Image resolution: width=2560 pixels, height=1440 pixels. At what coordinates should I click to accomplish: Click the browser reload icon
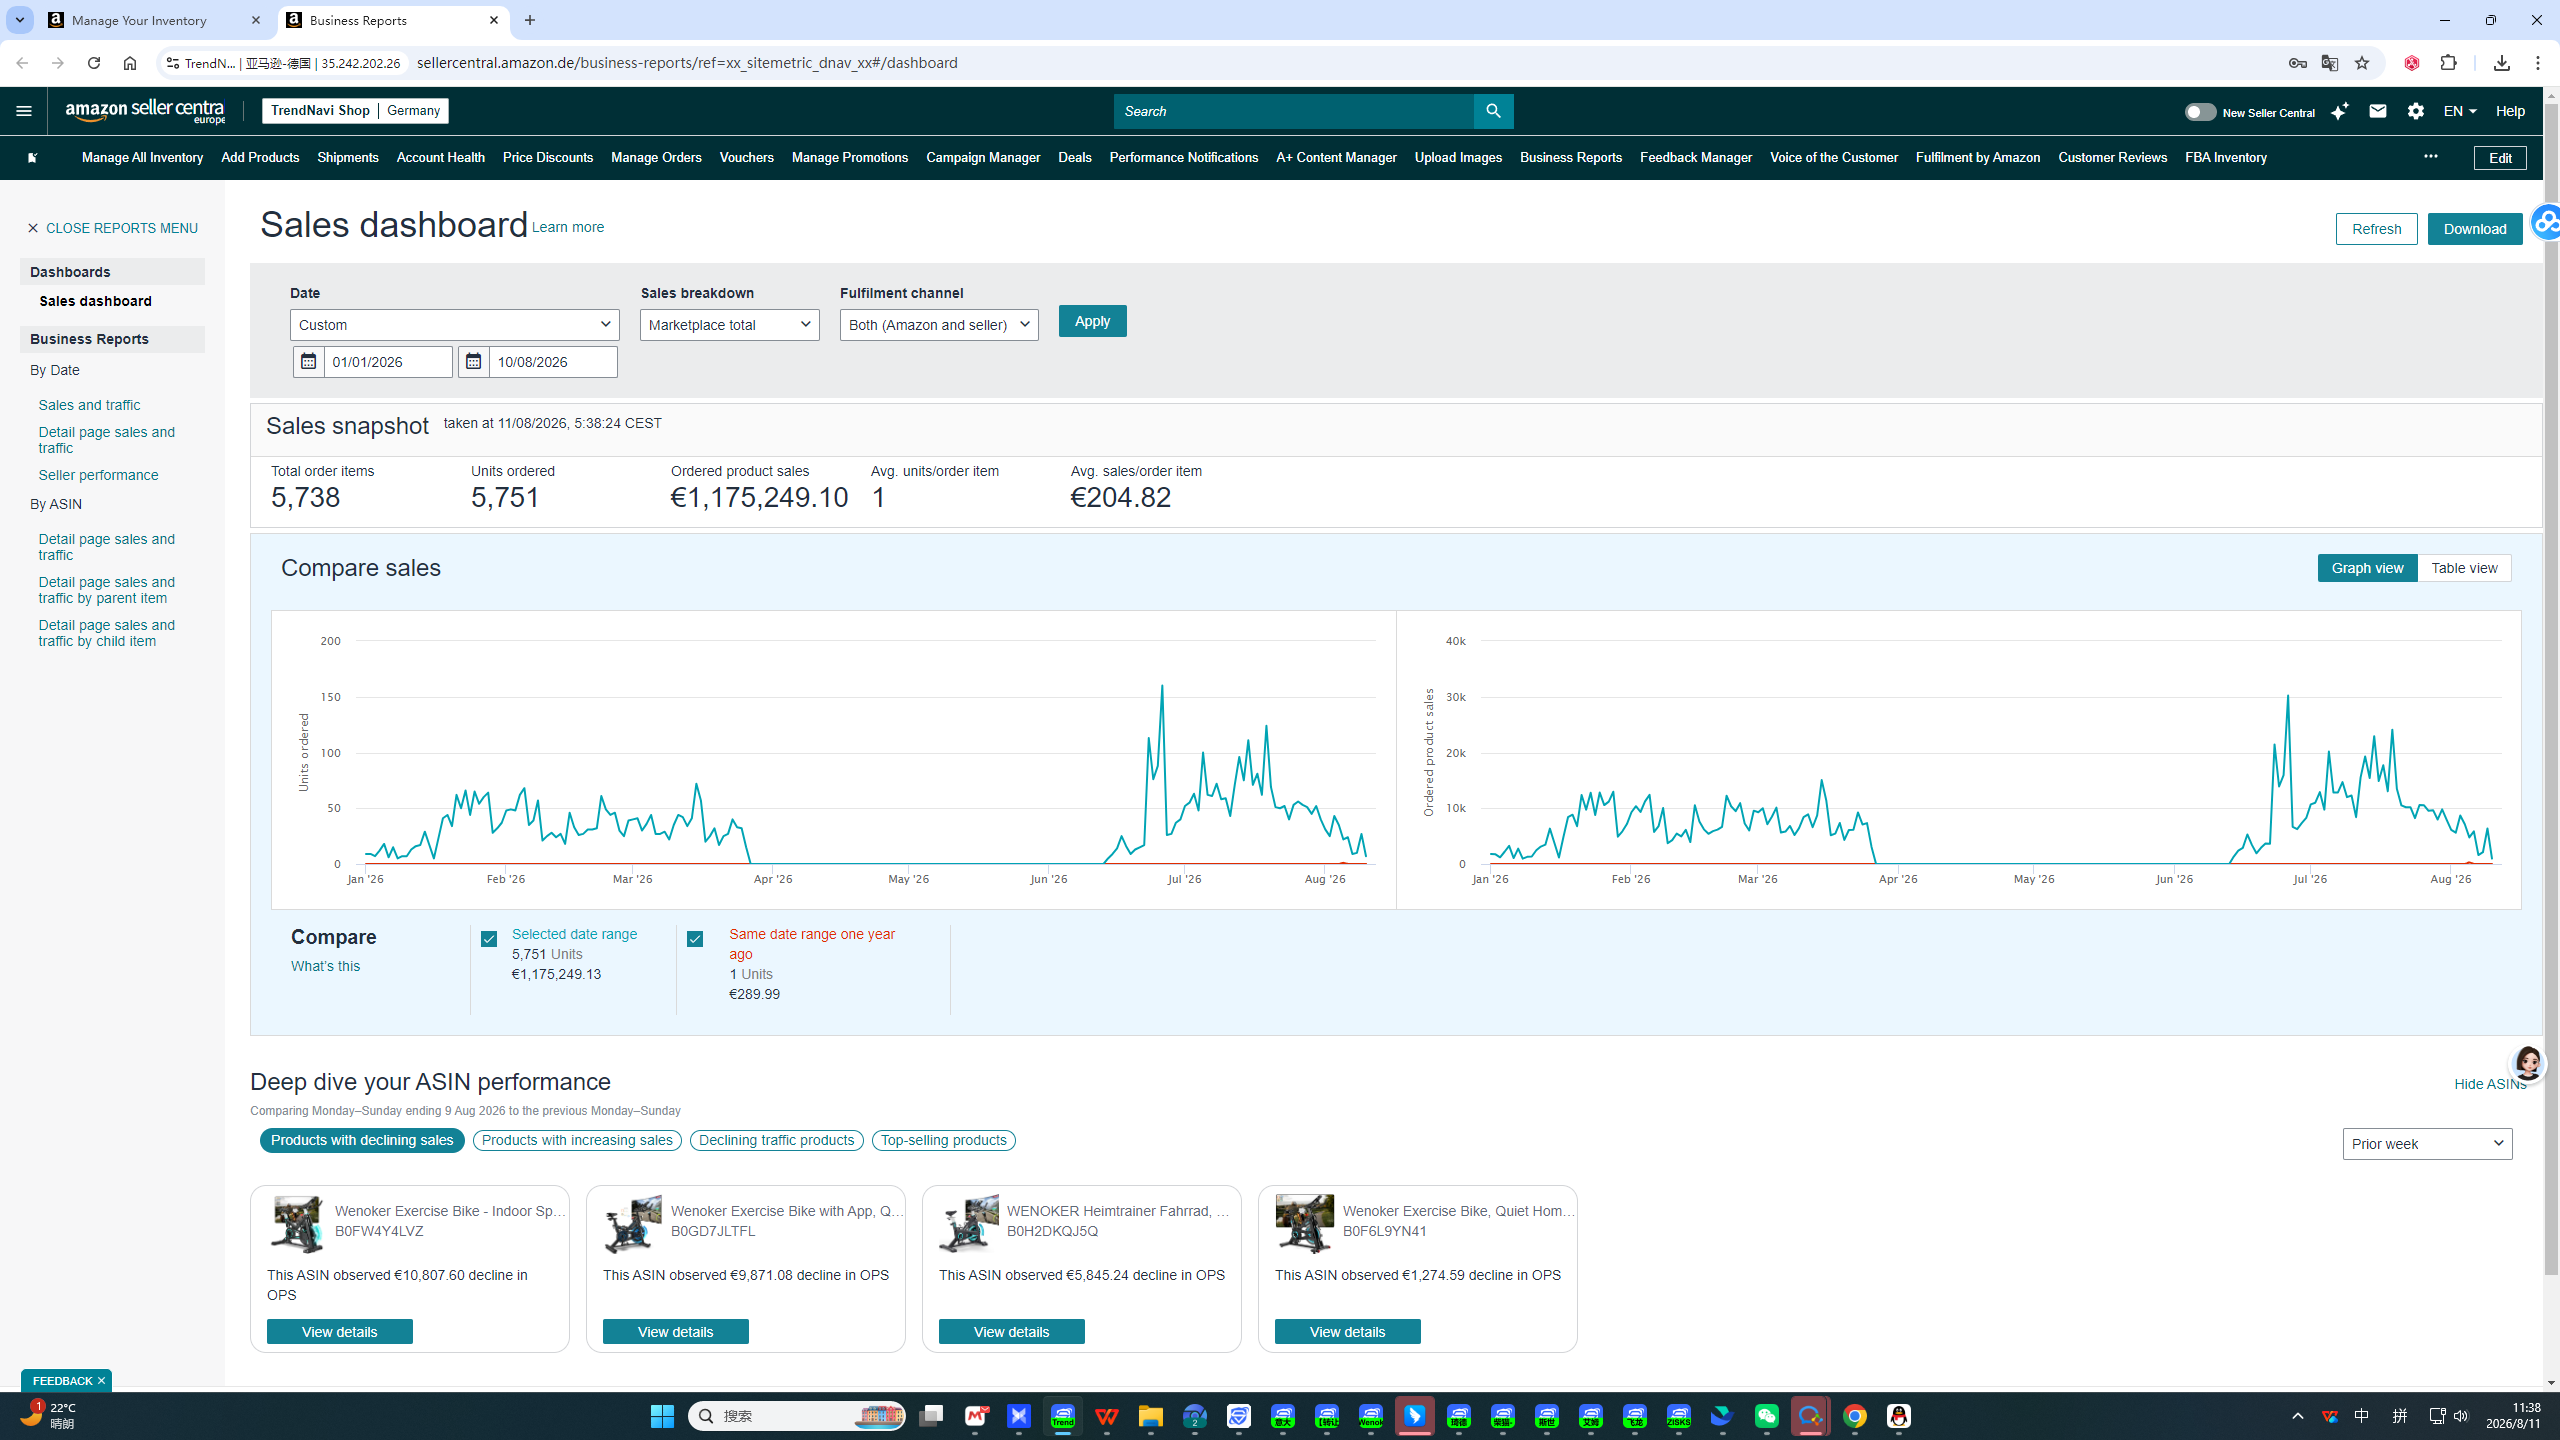pyautogui.click(x=94, y=63)
